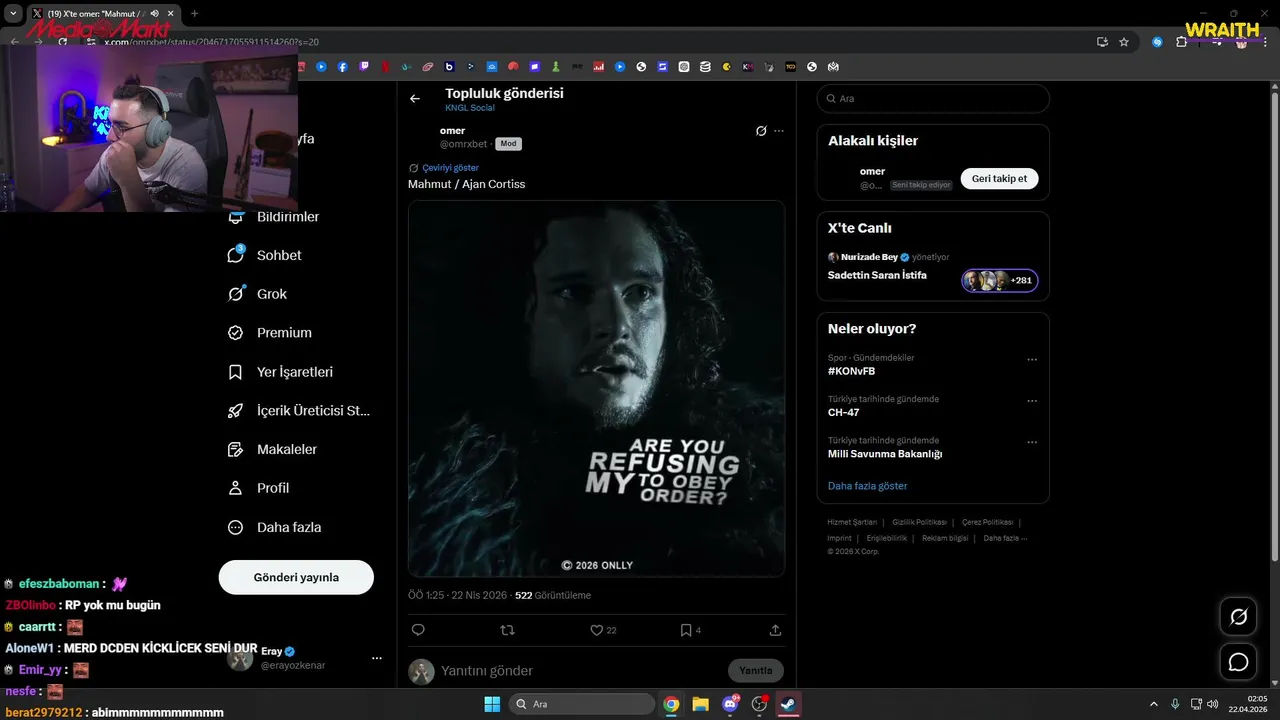Open Windows Start menu
1280x720 pixels.
pyautogui.click(x=492, y=704)
